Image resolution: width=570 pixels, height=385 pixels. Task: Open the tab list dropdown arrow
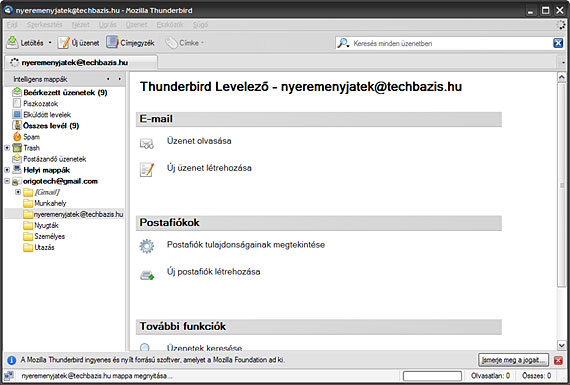tap(563, 63)
